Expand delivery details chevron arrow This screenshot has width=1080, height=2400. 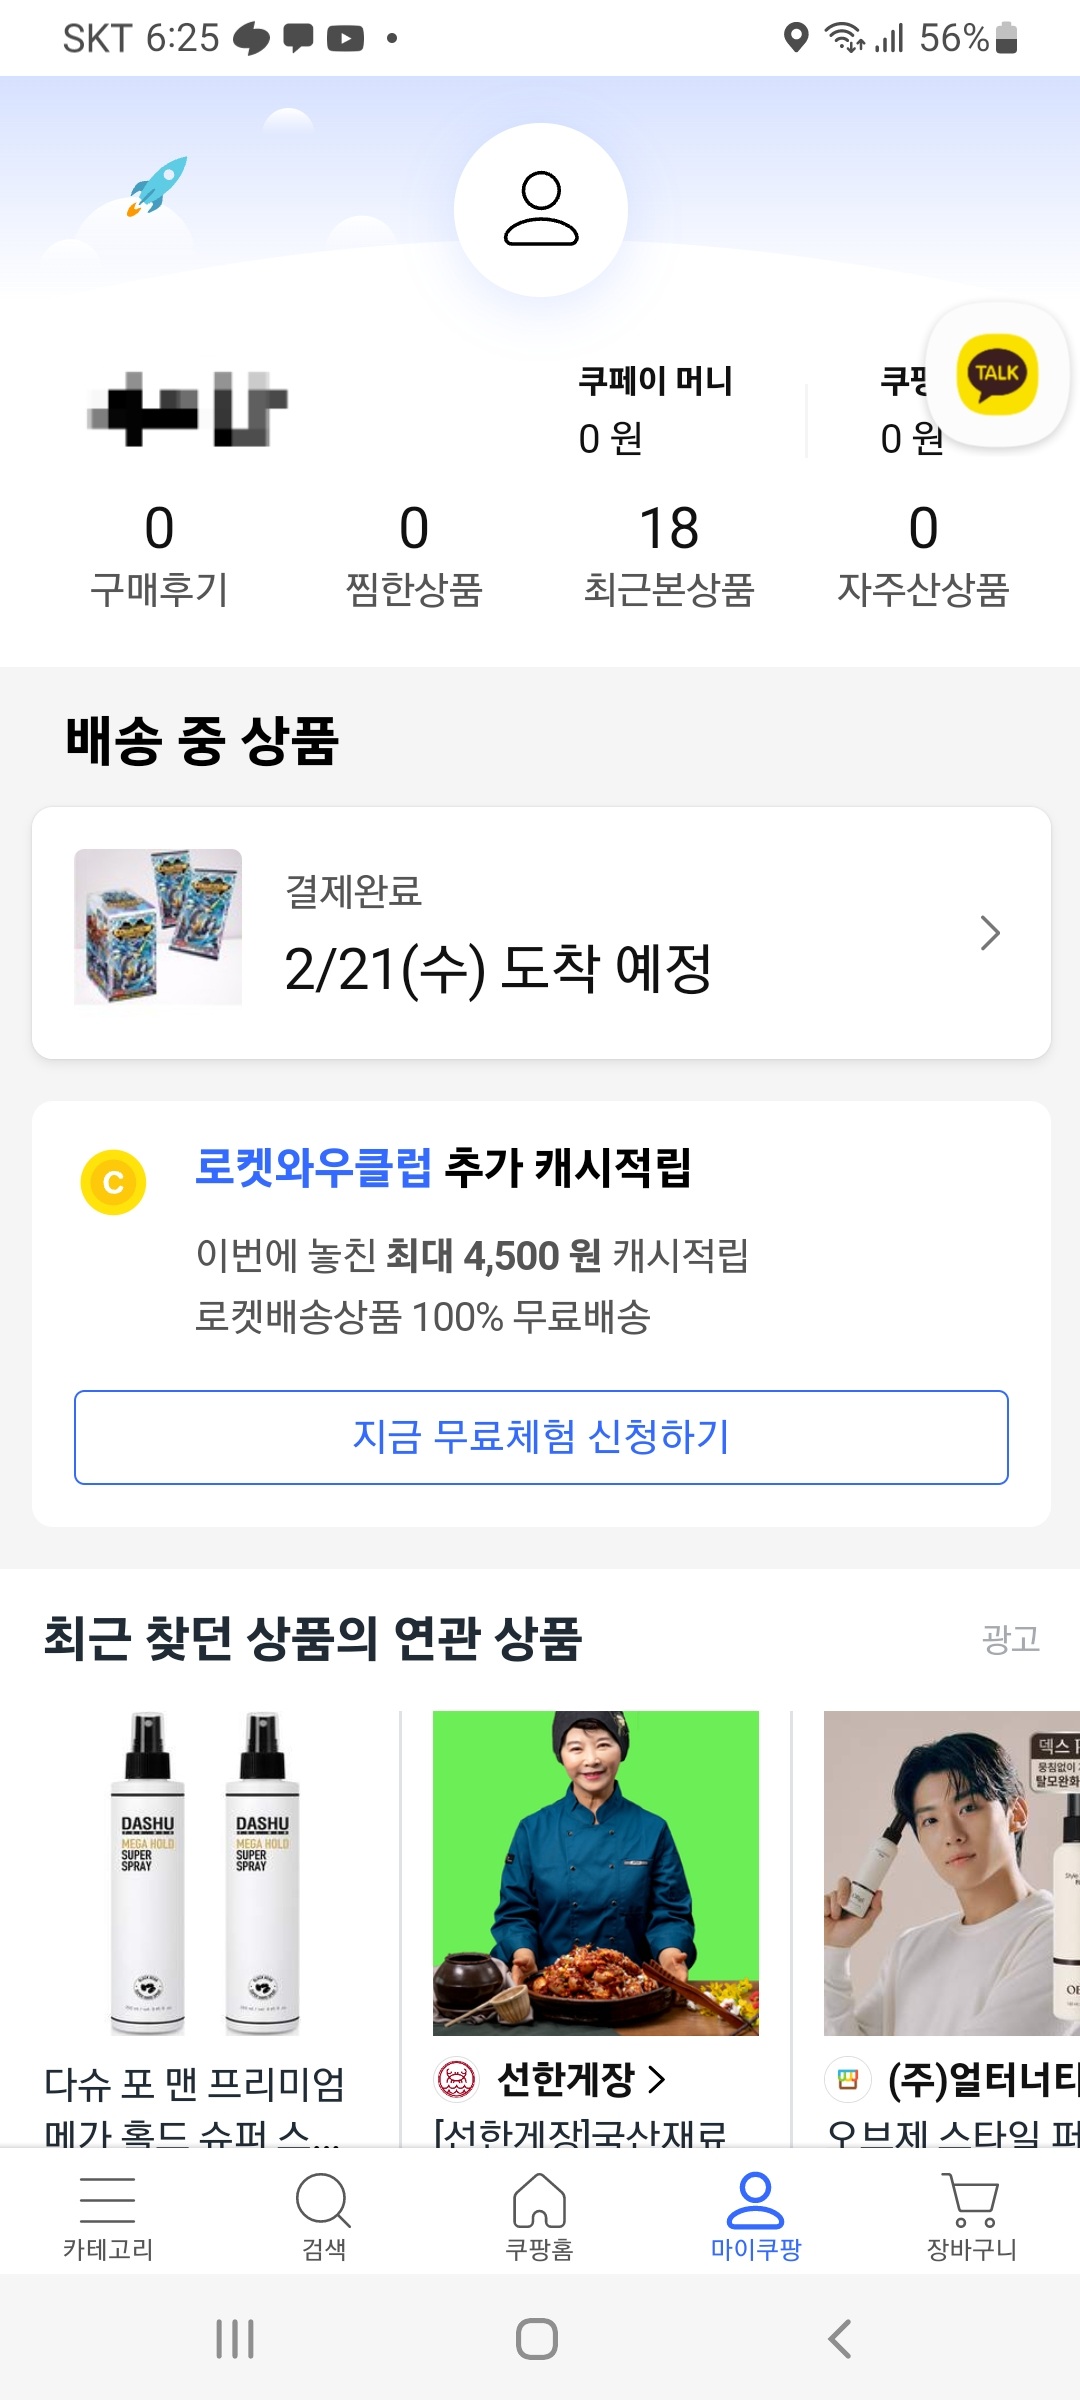click(990, 933)
